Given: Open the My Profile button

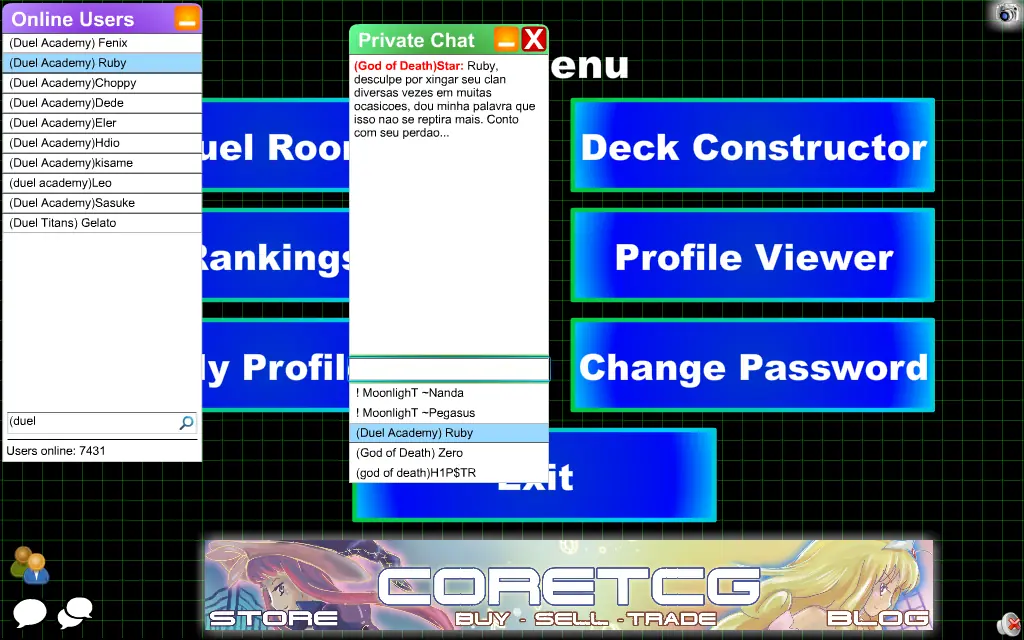Looking at the screenshot, I should click(276, 365).
